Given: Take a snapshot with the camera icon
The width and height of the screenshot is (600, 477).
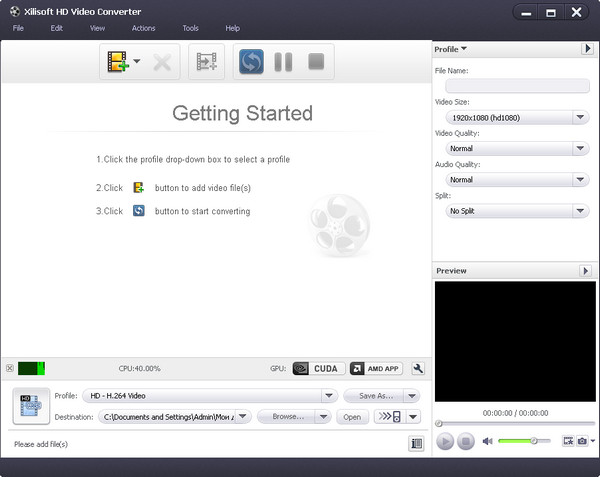Looking at the screenshot, I should [x=581, y=441].
